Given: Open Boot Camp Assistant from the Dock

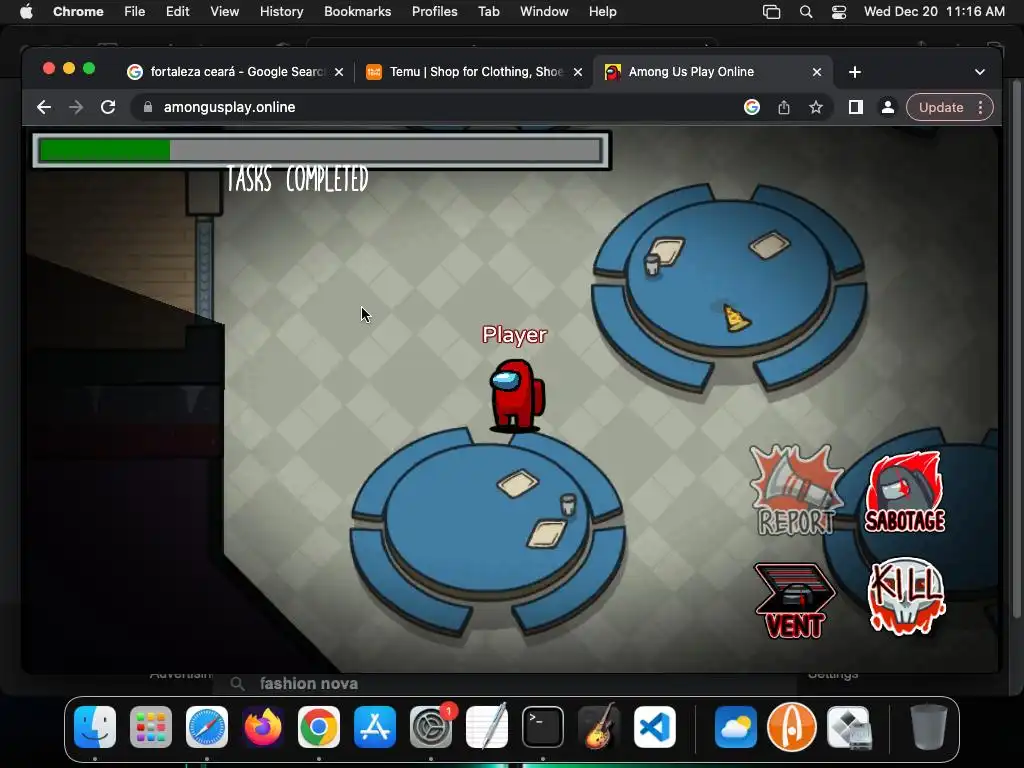Looking at the screenshot, I should point(848,727).
